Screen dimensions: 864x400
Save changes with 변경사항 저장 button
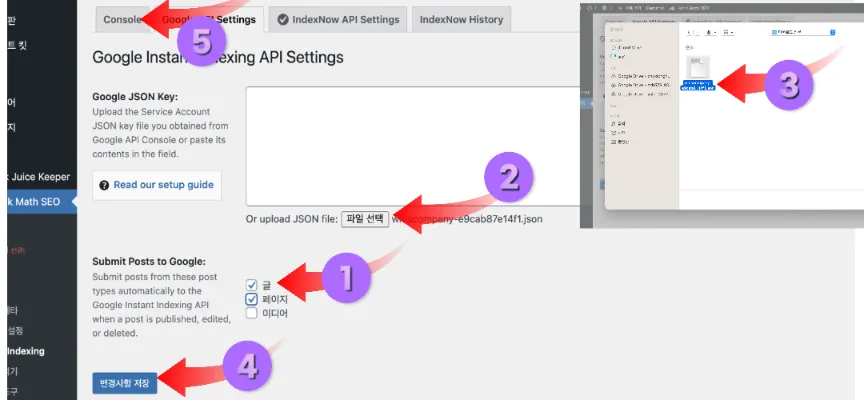[x=125, y=383]
